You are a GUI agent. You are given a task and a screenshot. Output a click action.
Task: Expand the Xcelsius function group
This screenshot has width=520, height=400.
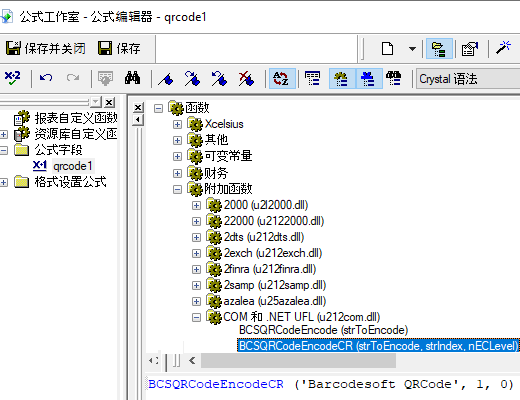(x=177, y=124)
